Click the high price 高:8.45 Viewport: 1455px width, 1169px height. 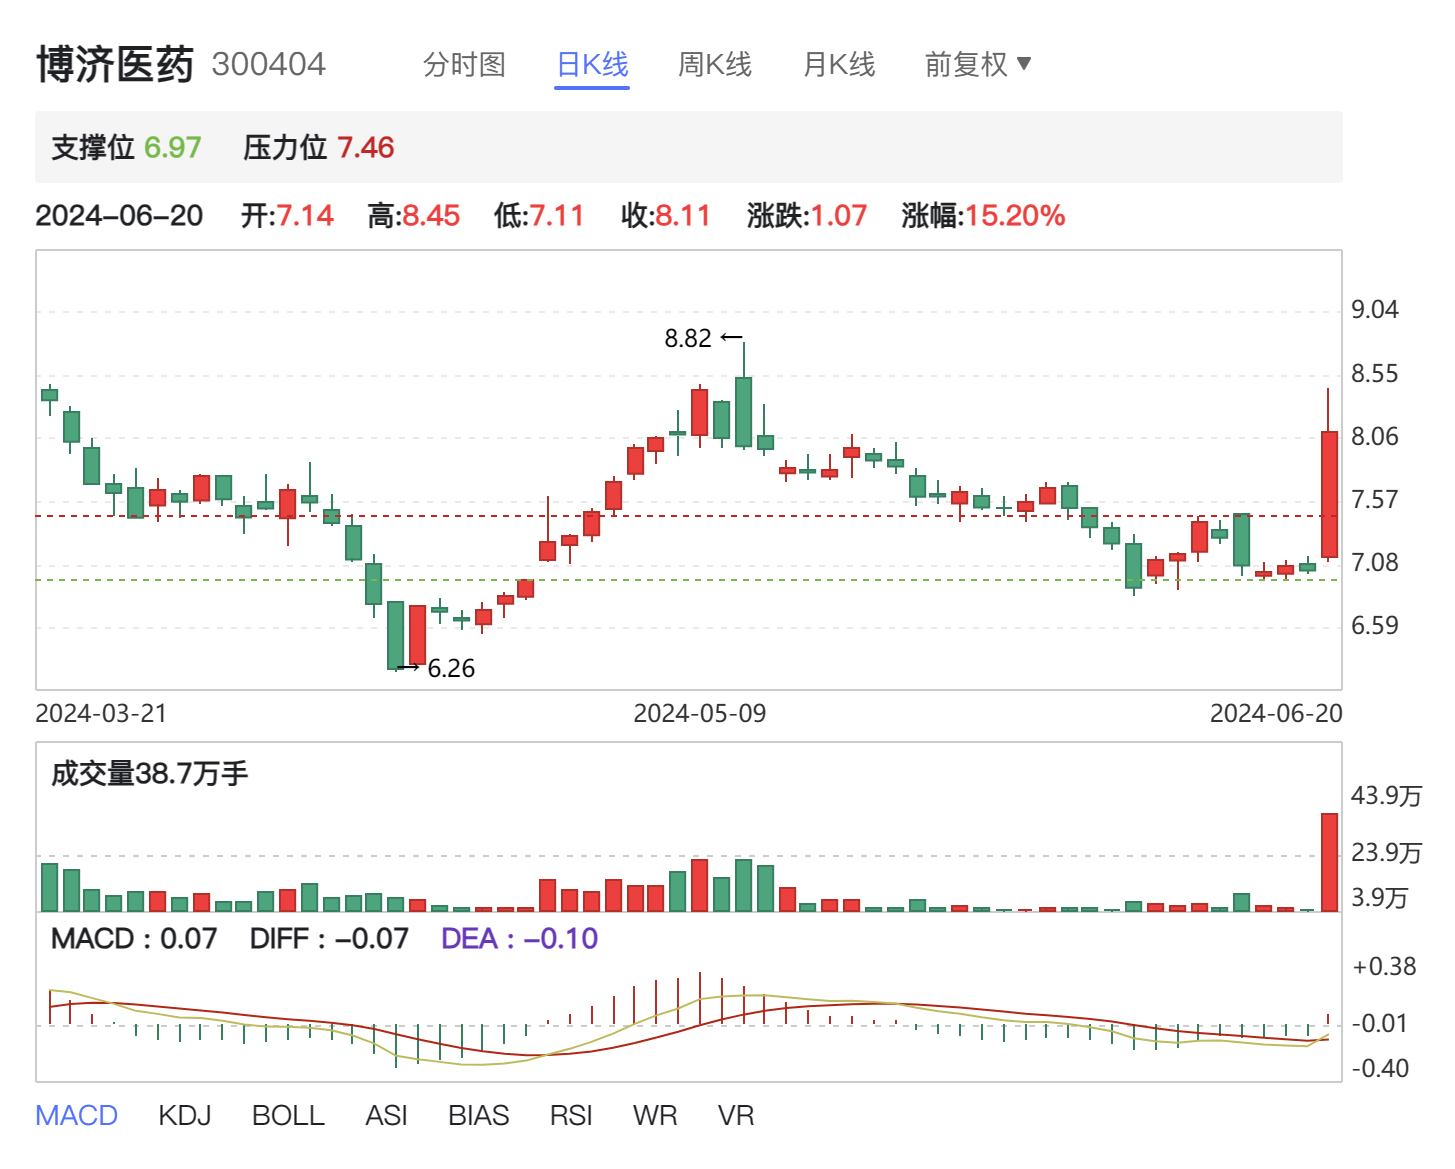coord(413,216)
